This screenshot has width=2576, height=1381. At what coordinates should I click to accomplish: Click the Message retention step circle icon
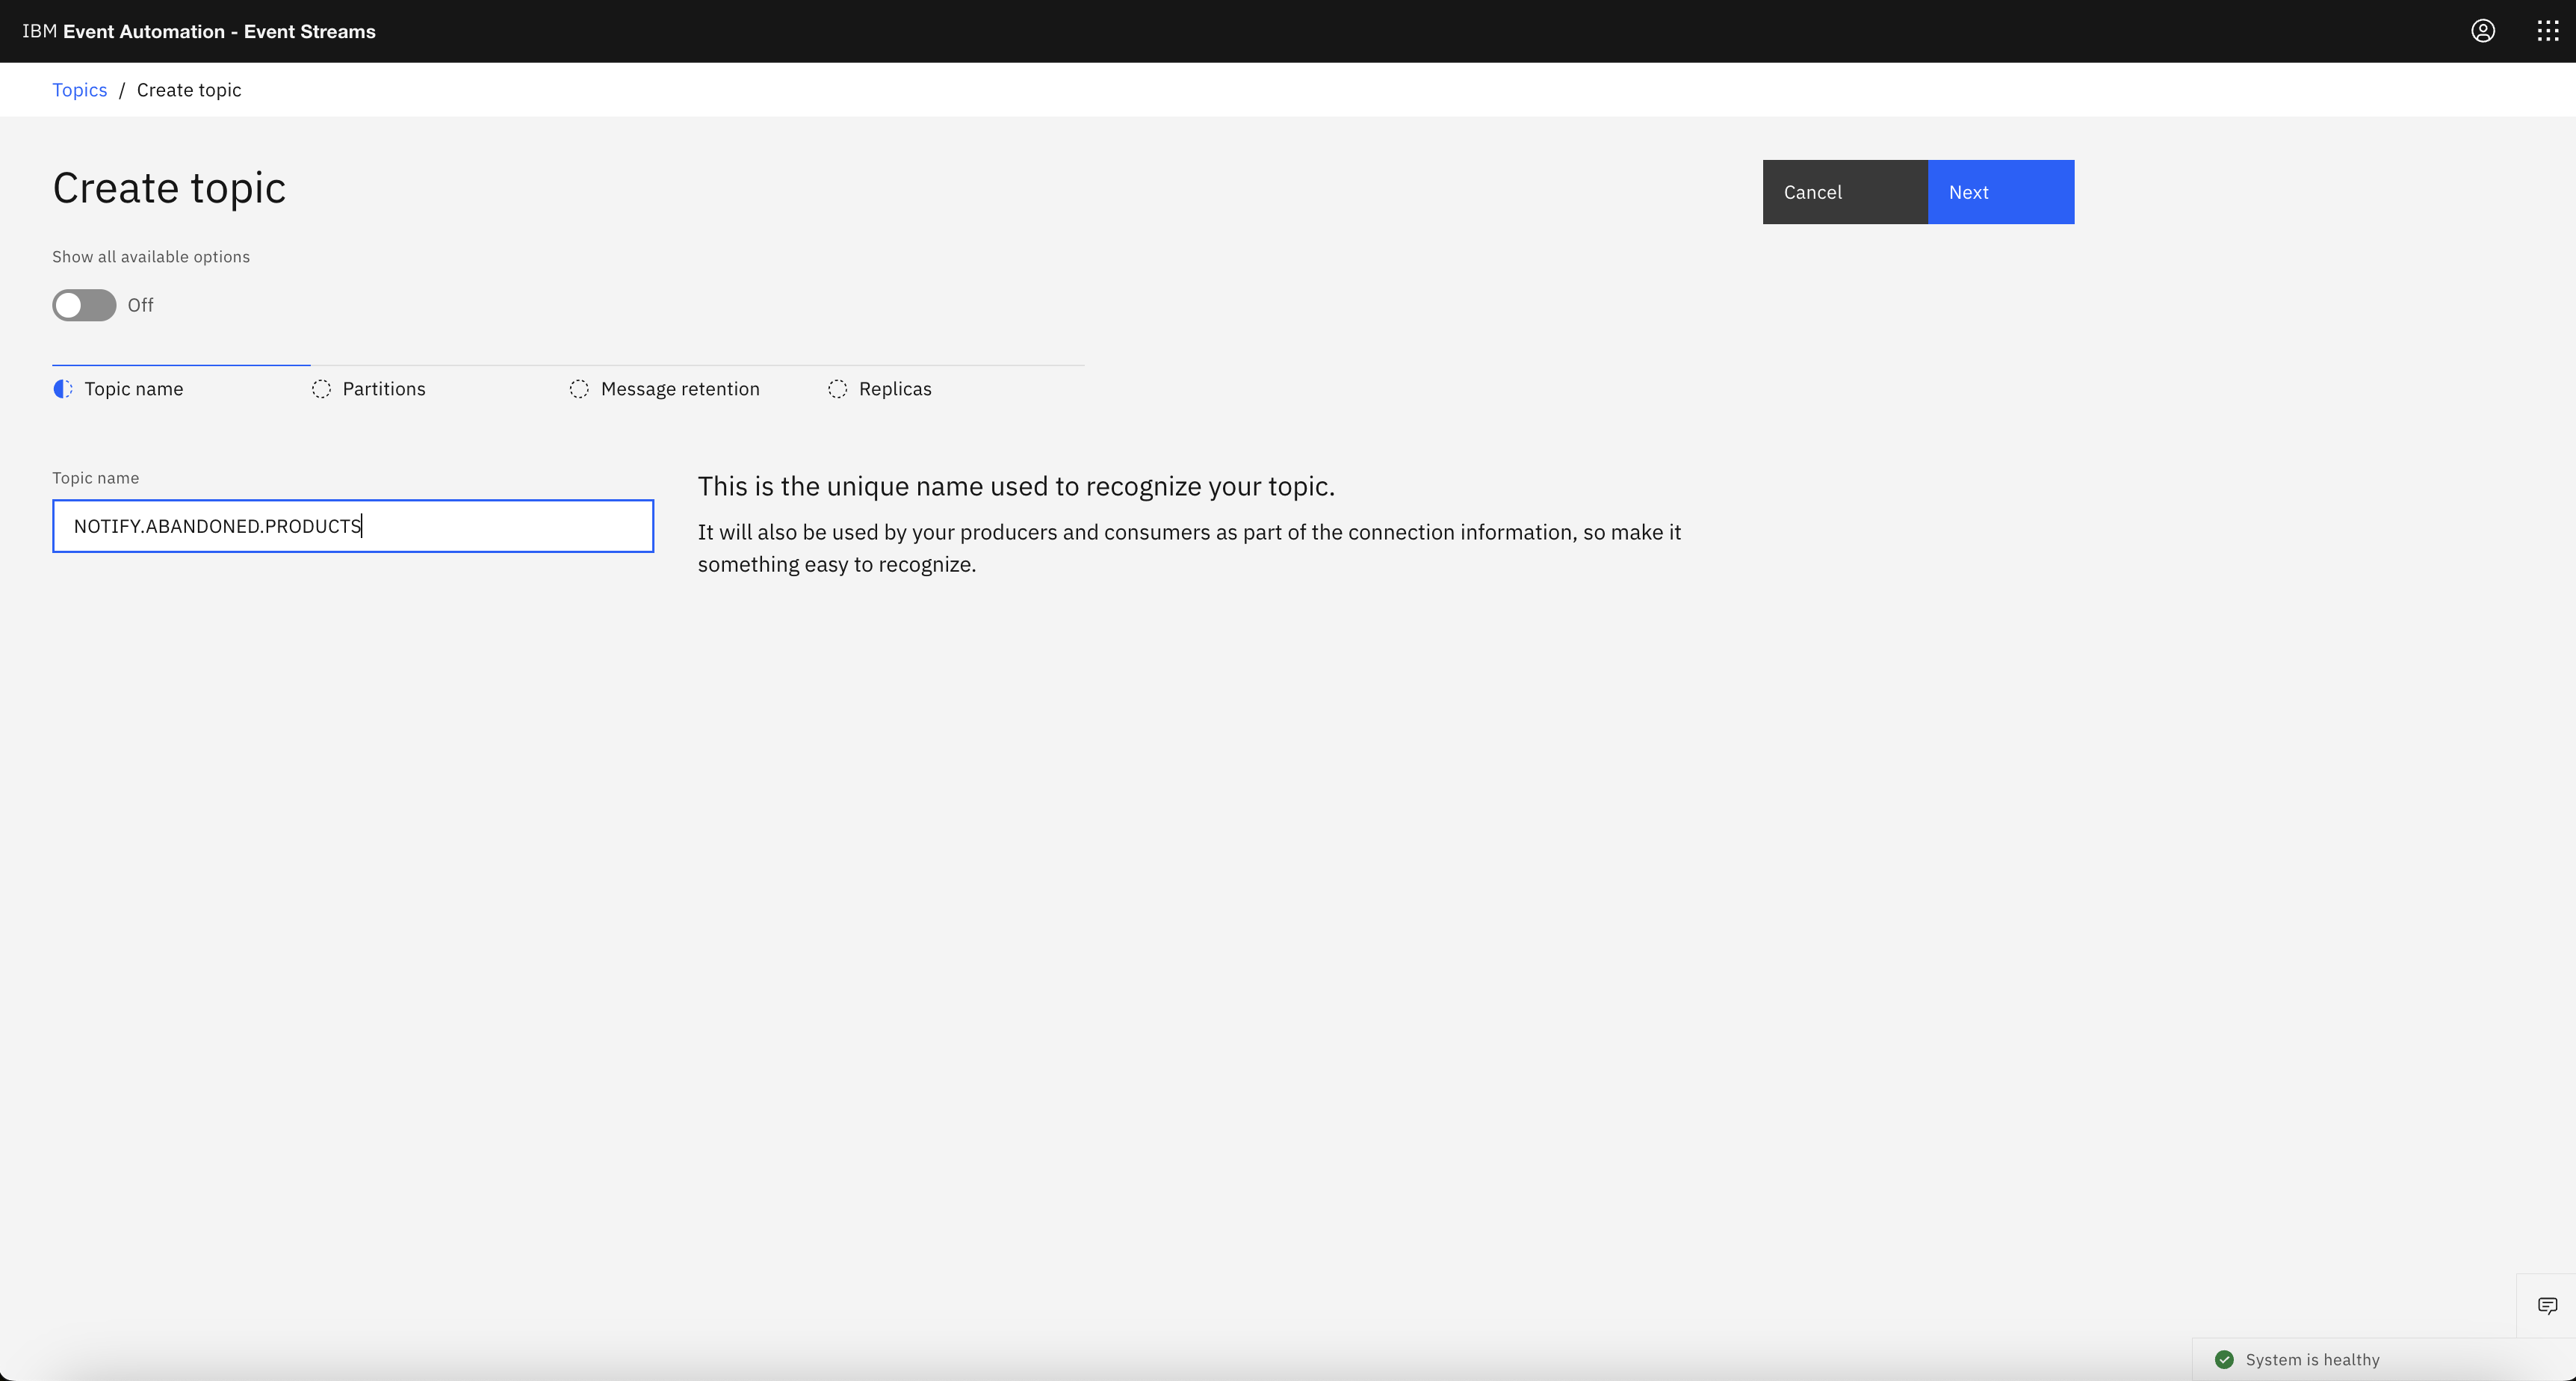coord(579,389)
